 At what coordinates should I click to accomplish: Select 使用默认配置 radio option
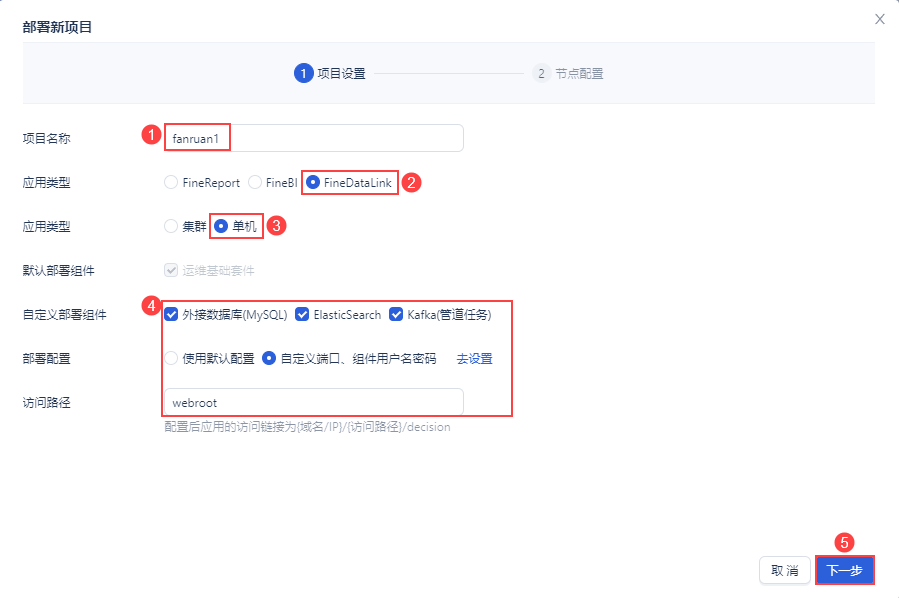coord(171,358)
